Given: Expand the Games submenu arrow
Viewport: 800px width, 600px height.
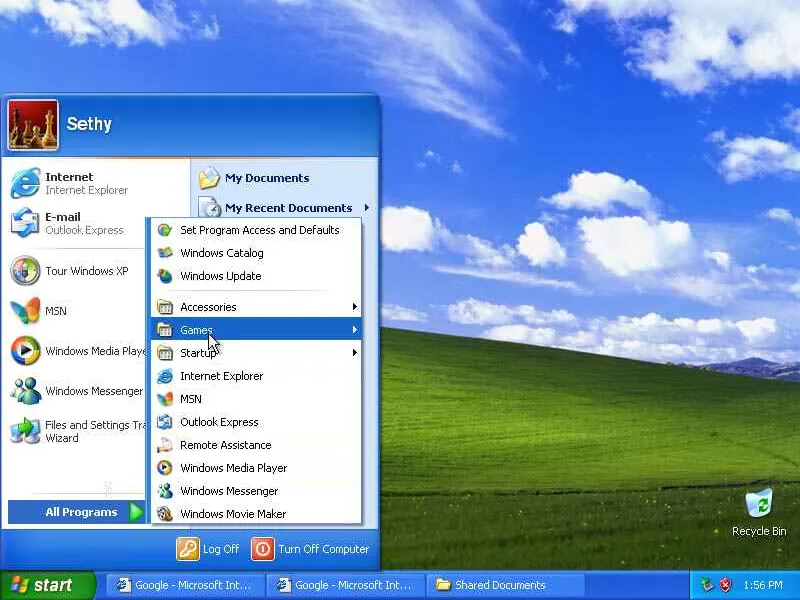Looking at the screenshot, I should pos(355,330).
